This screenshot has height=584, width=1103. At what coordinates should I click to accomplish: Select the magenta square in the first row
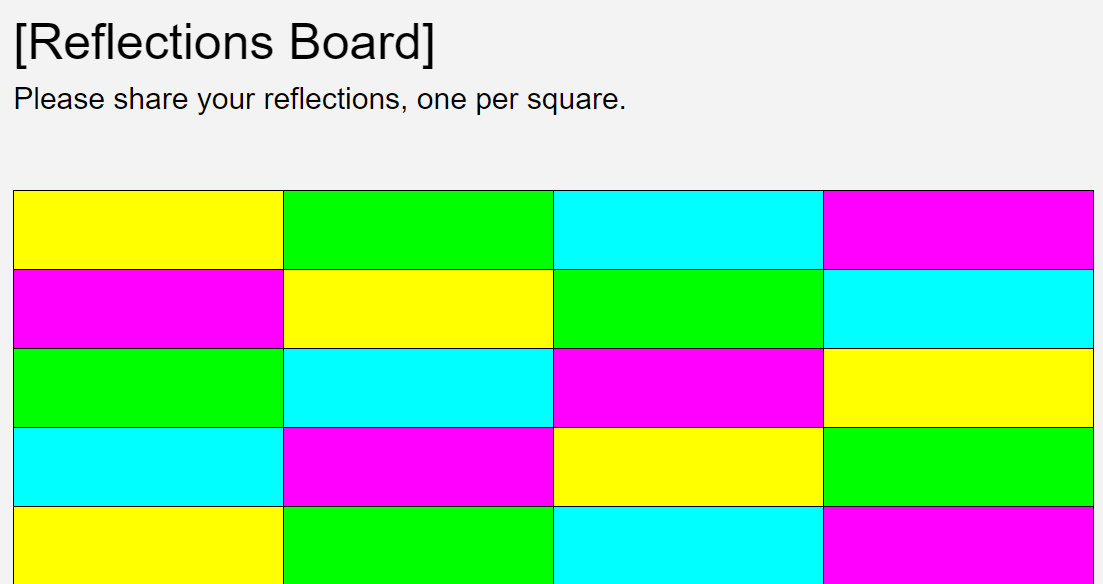click(958, 230)
